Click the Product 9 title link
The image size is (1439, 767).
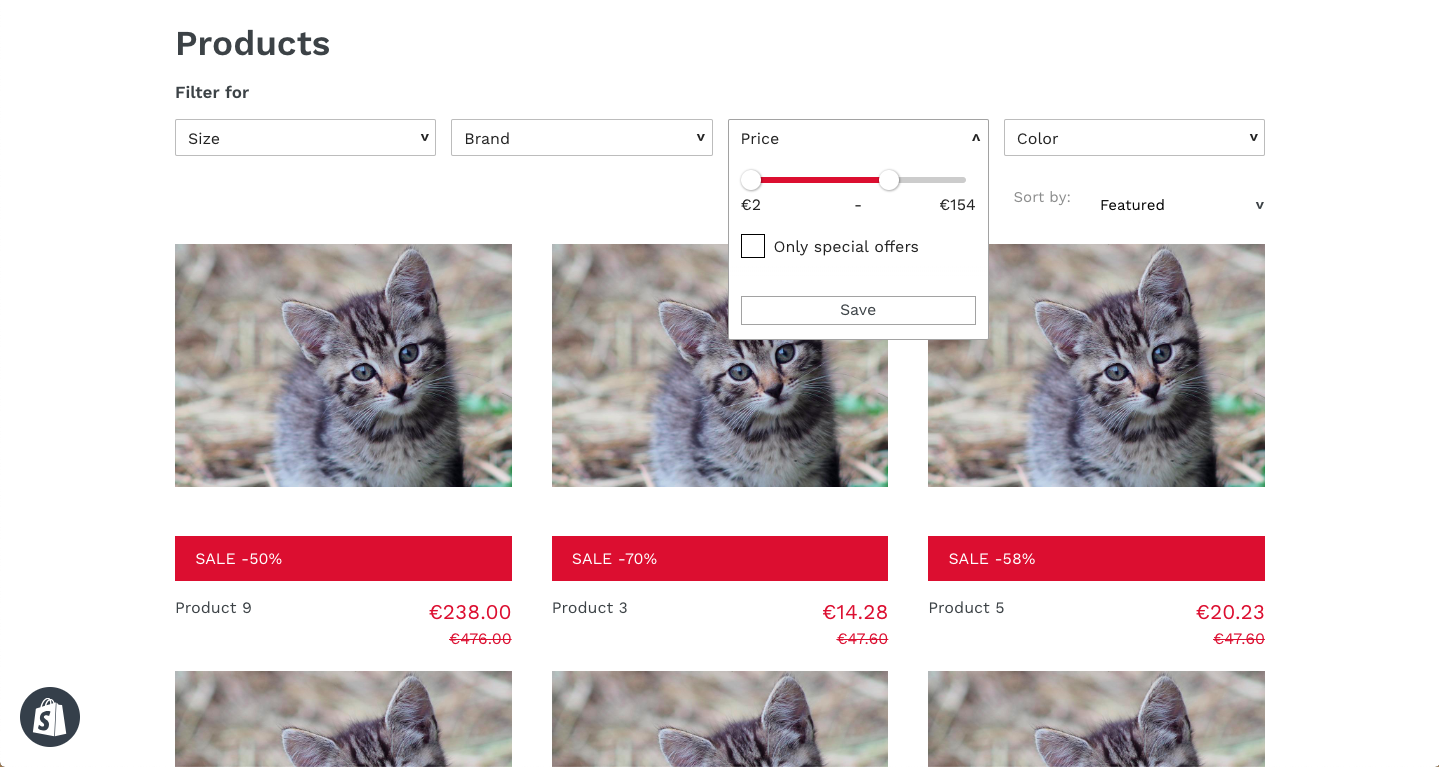coord(213,608)
